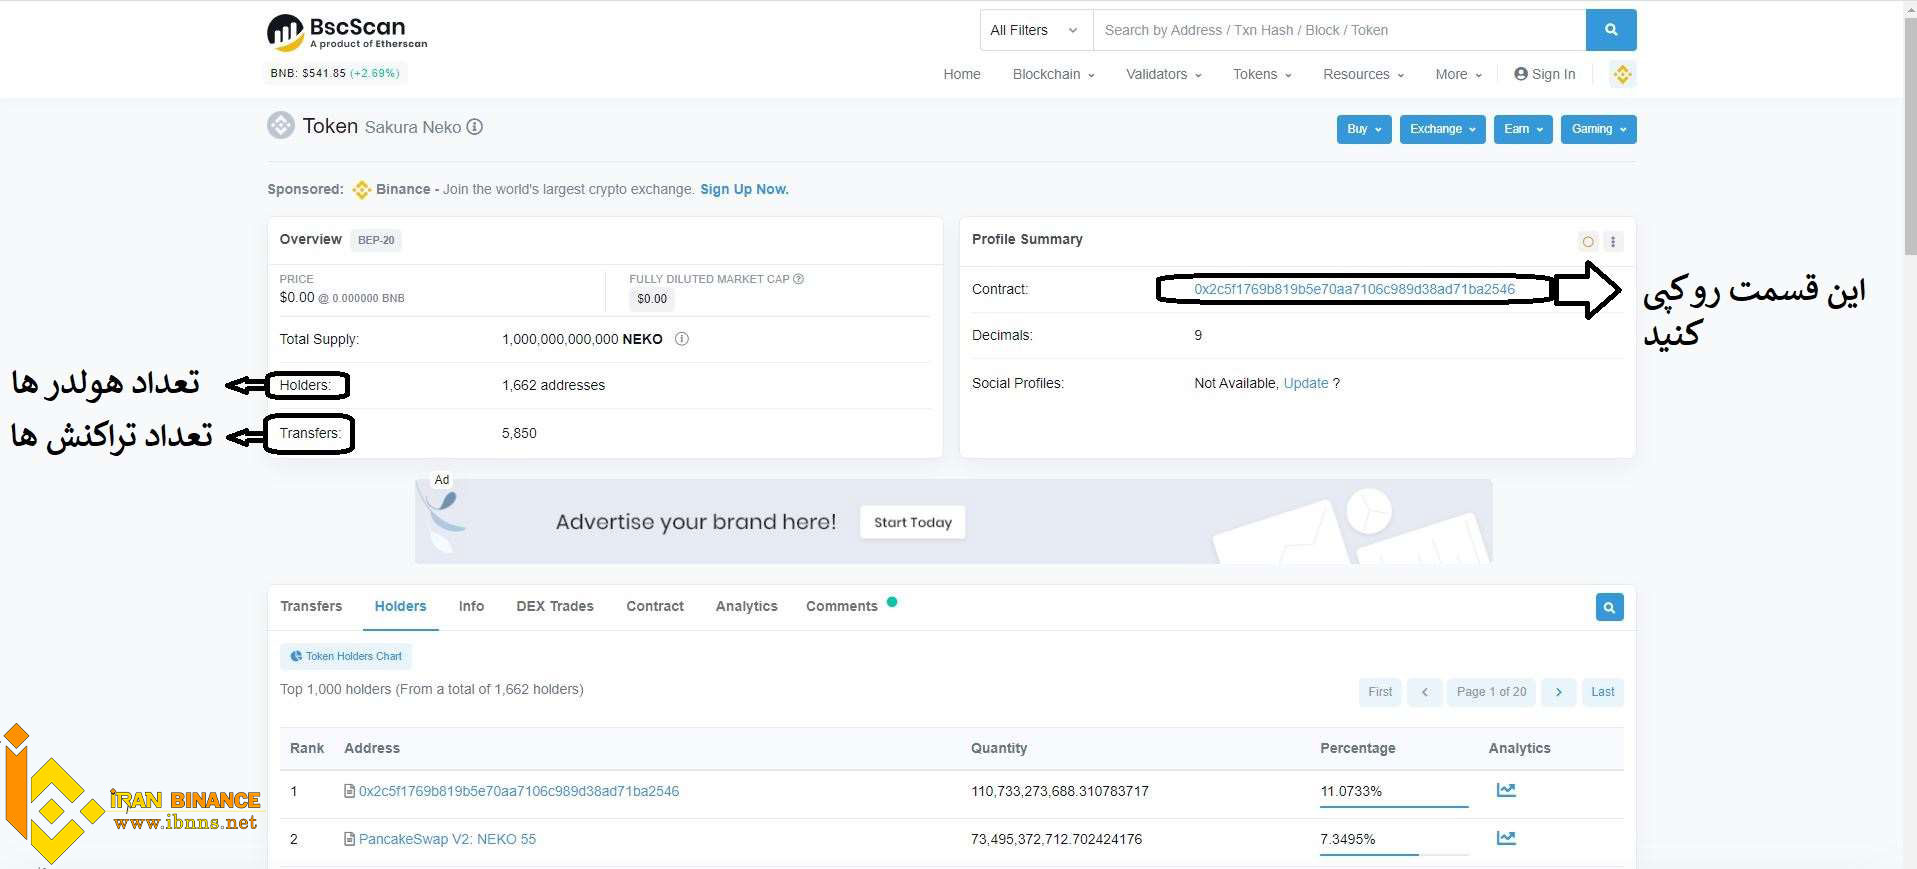This screenshot has width=1917, height=869.
Task: Go to previous holders page arrow
Action: point(1424,692)
